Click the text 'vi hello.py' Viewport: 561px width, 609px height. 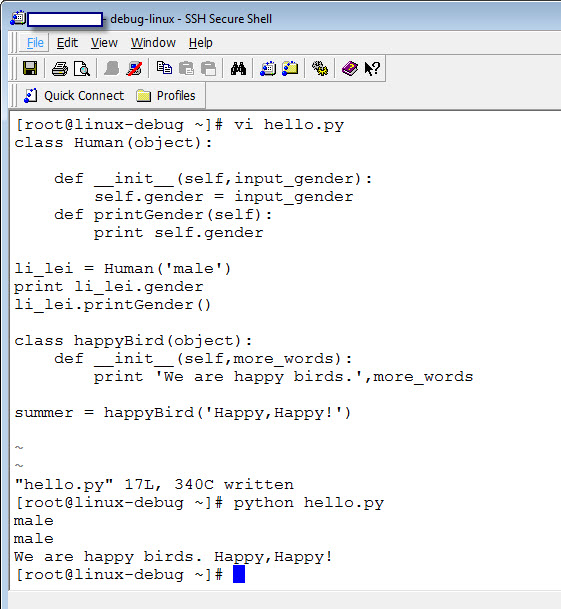[289, 125]
